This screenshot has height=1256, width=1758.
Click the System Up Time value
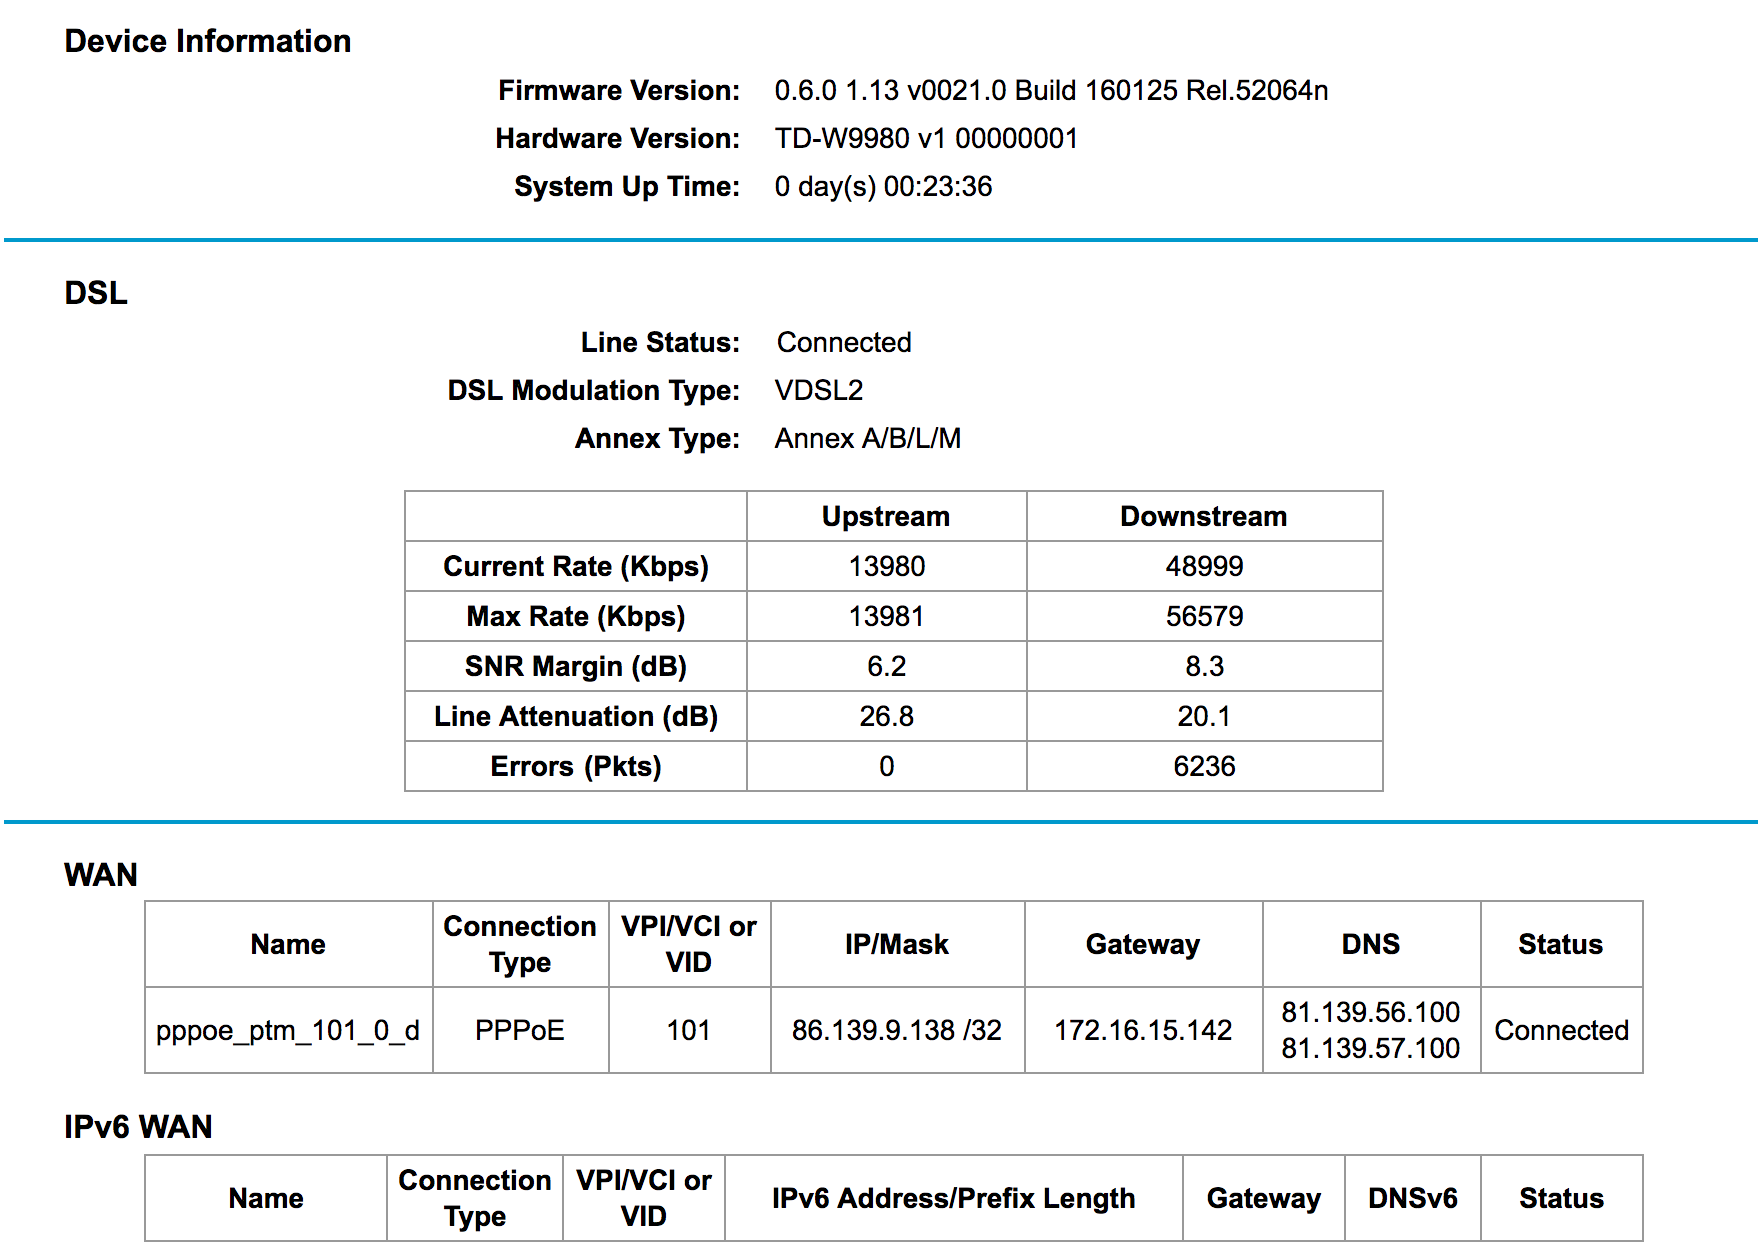(x=882, y=186)
